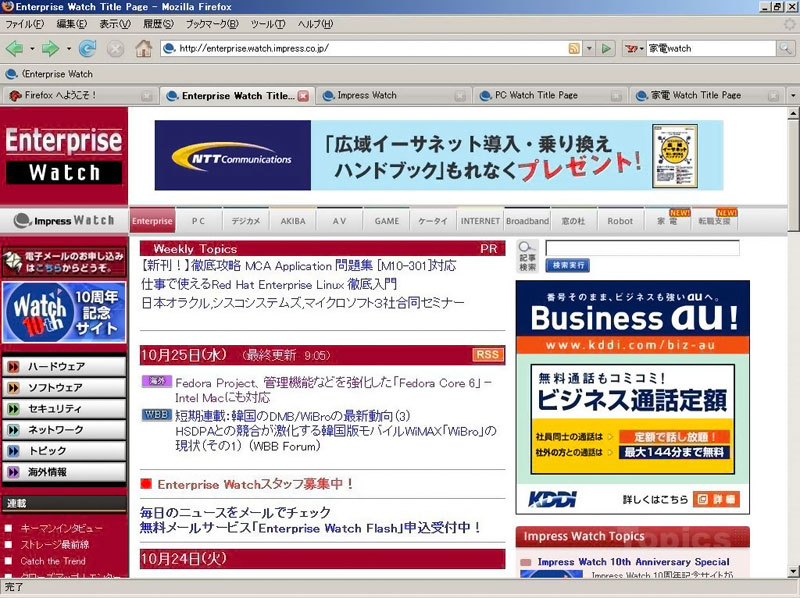Click the Enterprise Watch site logo
The height and width of the screenshot is (598, 800).
64,155
